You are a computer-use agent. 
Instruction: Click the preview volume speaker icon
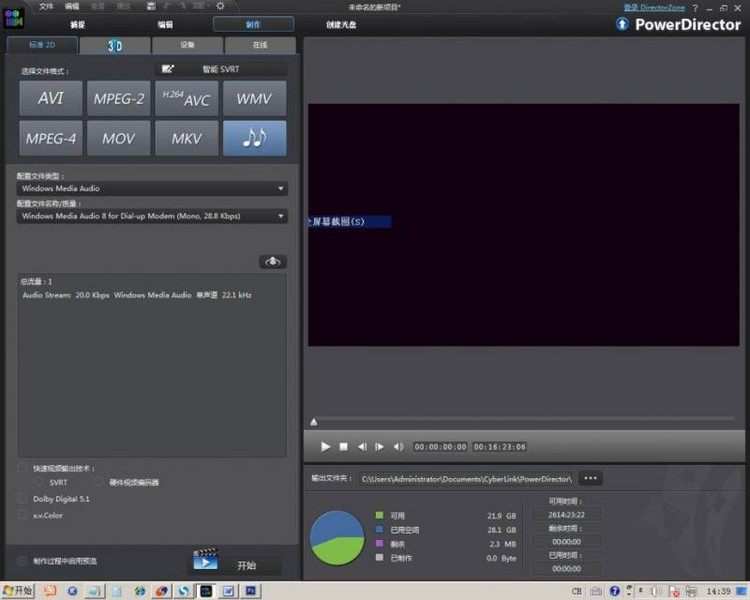398,446
